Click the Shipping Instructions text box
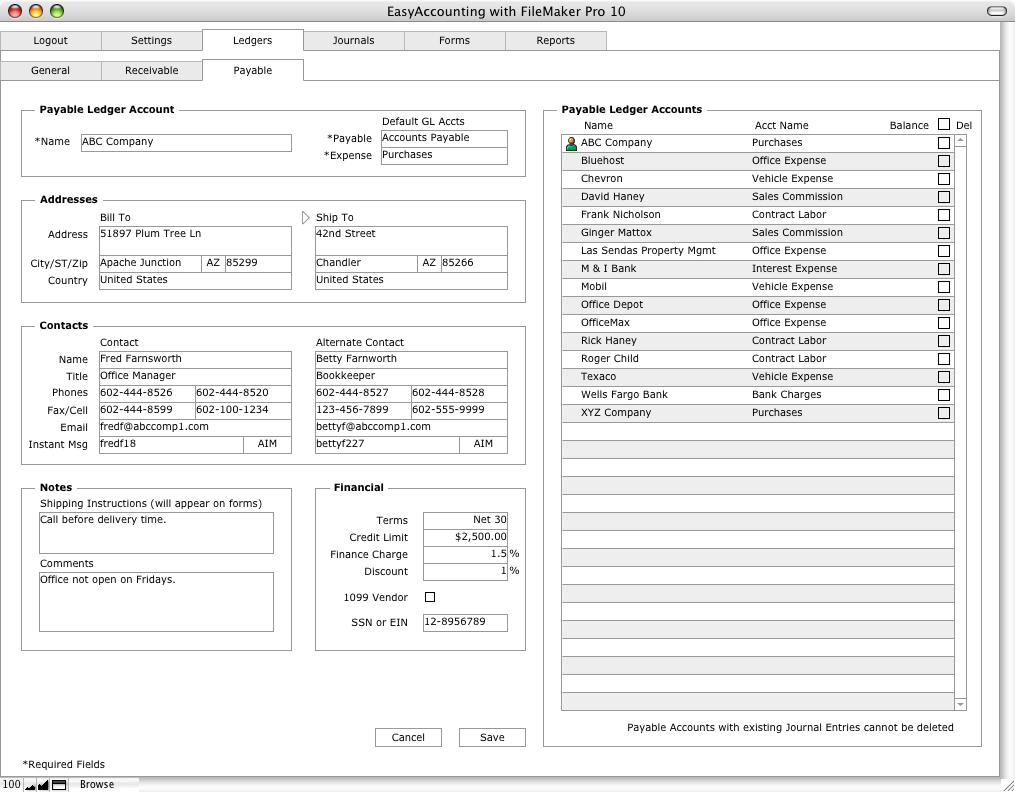The width and height of the screenshot is (1015, 792). pyautogui.click(x=156, y=533)
